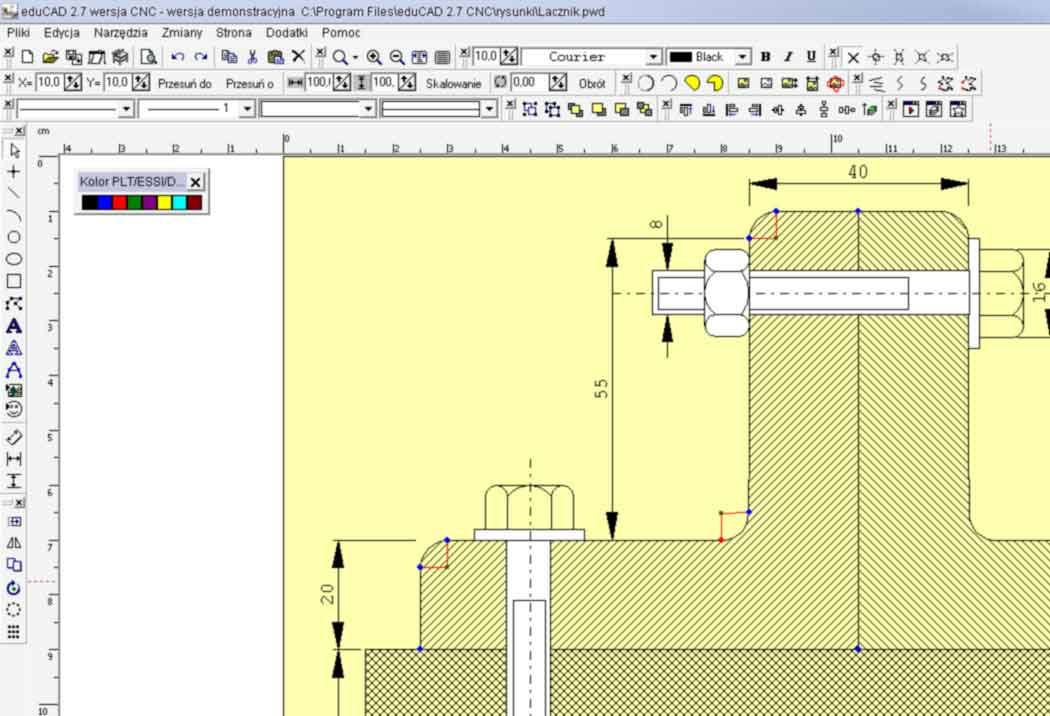Open the fill pattern dropdown
Viewport: 1050px width, 716px height.
pos(368,109)
